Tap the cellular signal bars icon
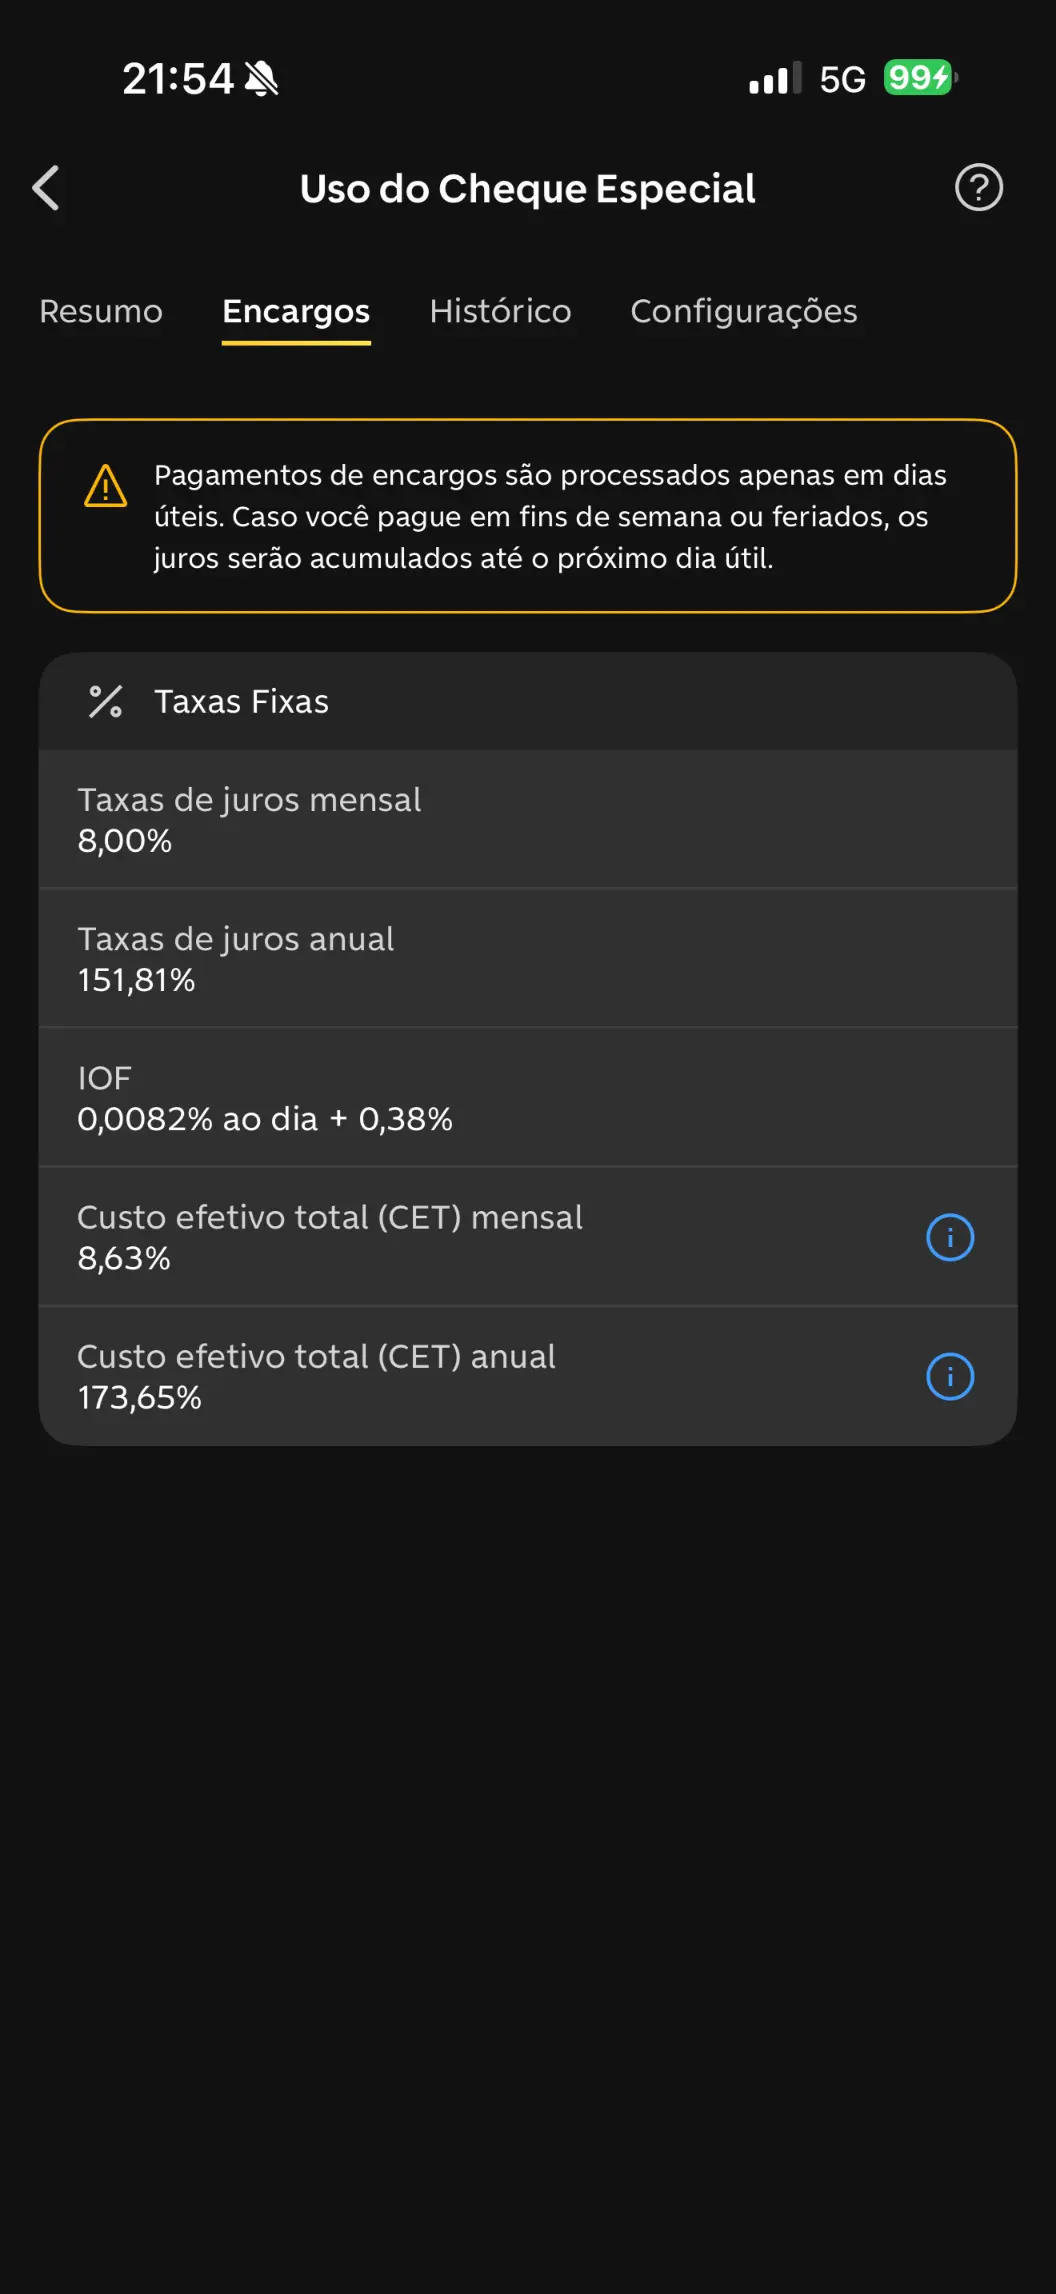This screenshot has width=1056, height=2294. pyautogui.click(x=775, y=78)
